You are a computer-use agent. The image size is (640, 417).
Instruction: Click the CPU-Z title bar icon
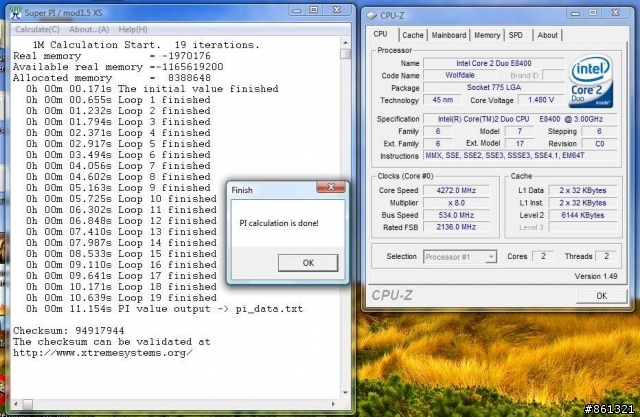coord(371,16)
